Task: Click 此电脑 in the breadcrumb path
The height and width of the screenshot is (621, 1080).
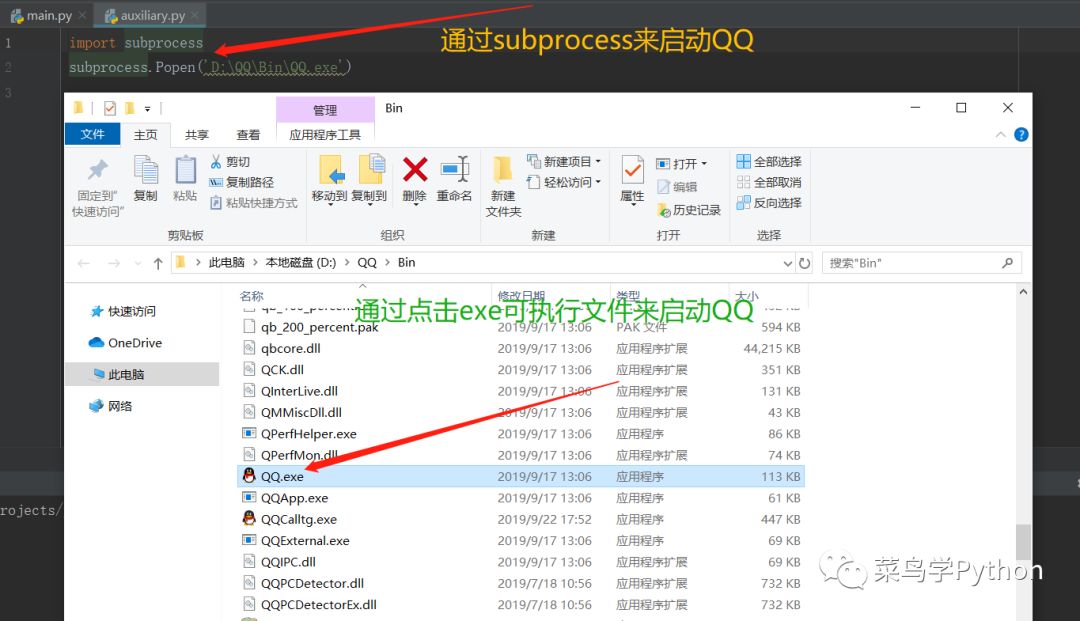Action: (x=227, y=262)
